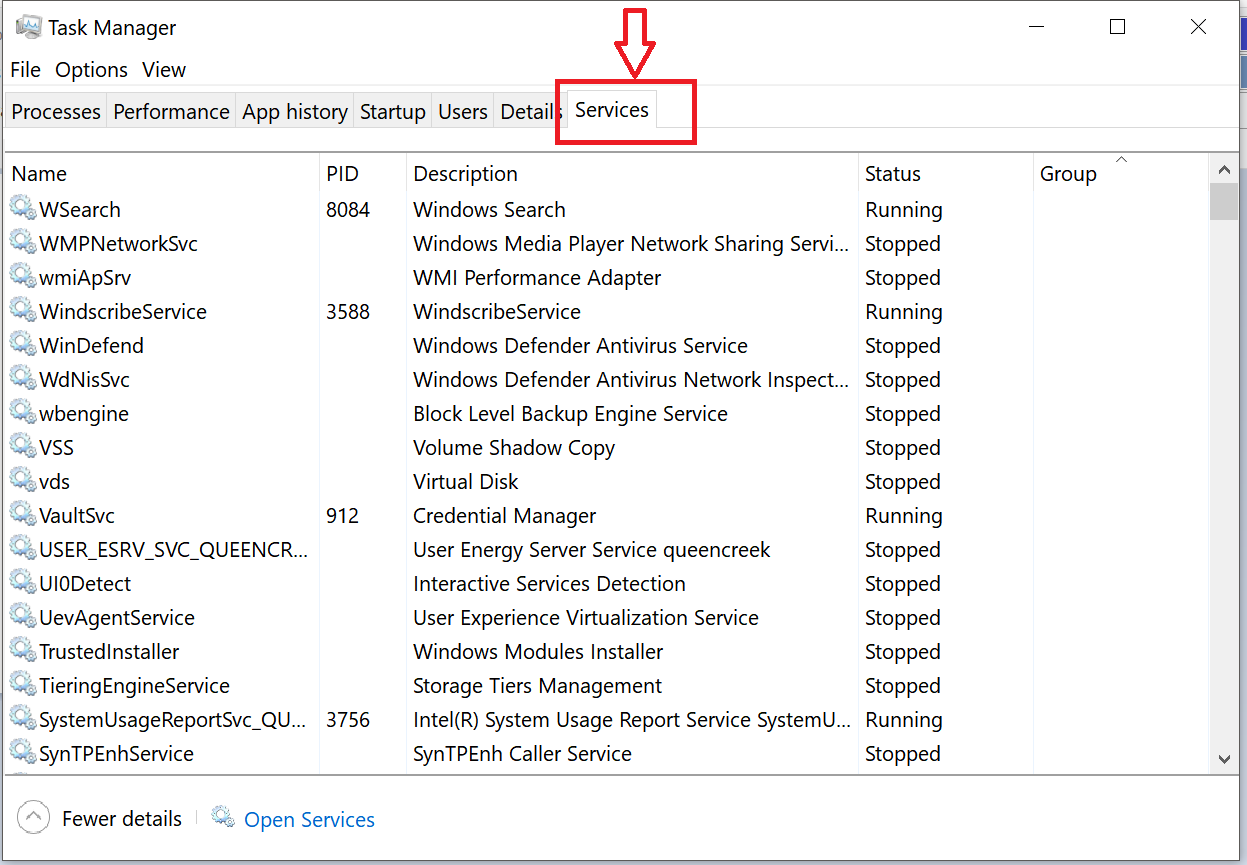The height and width of the screenshot is (865, 1247).
Task: Click Running status of WSearch row
Action: pyautogui.click(x=904, y=210)
